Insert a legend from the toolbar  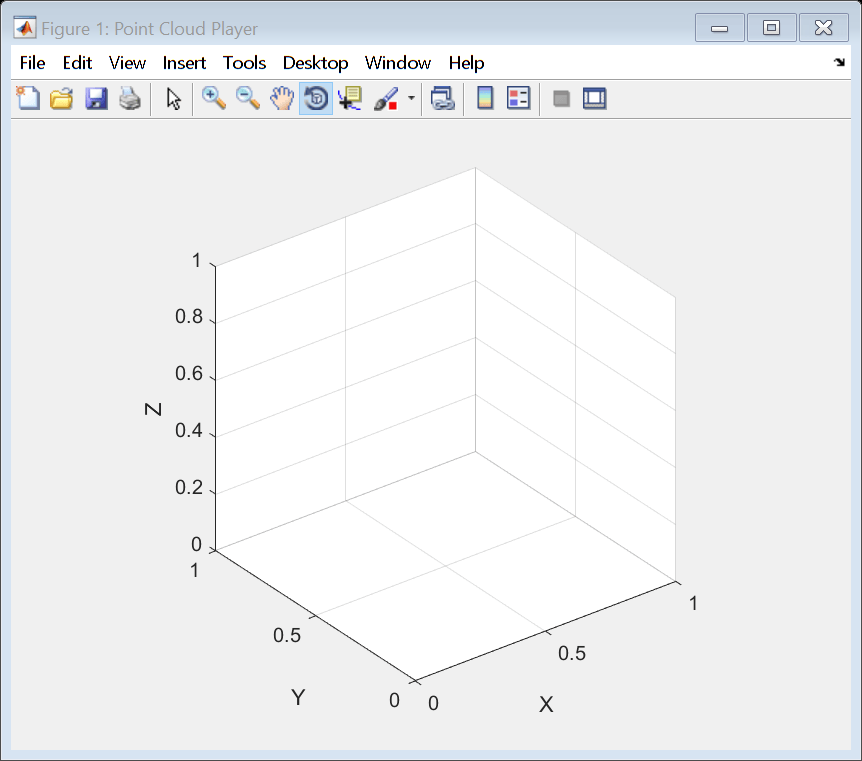pyautogui.click(x=518, y=99)
